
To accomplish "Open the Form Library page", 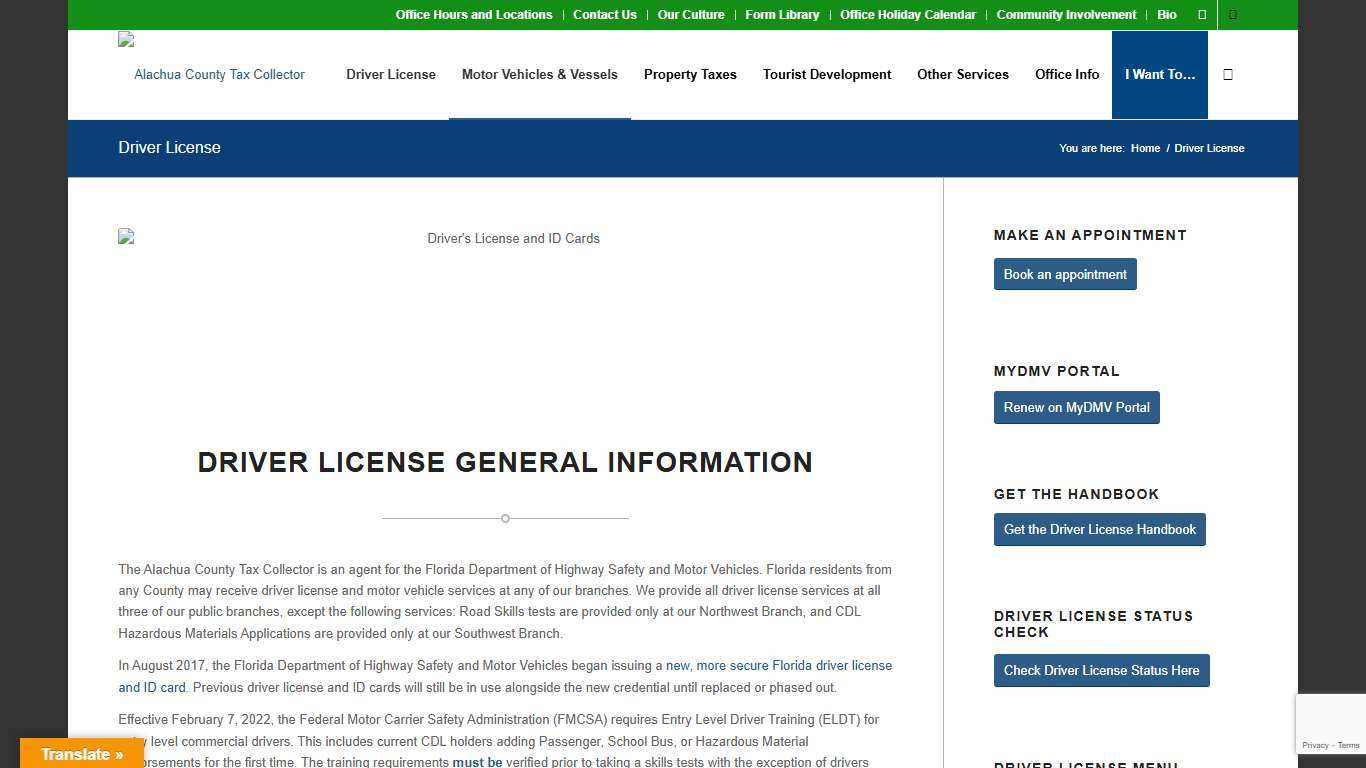I will (782, 15).
